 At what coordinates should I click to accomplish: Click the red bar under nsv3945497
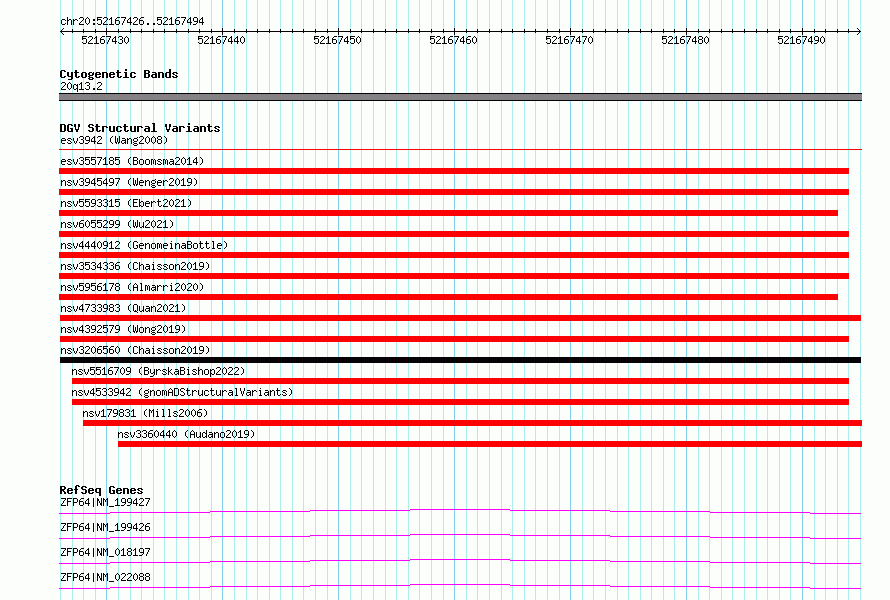click(x=454, y=192)
